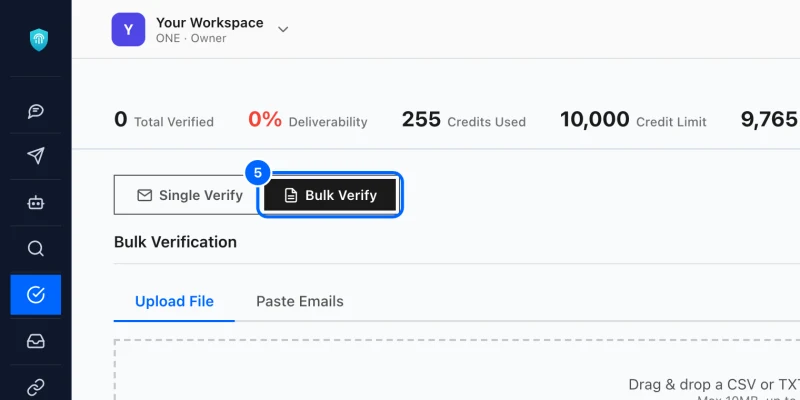Open the paper plane campaigns icon
800x400 pixels.
[x=36, y=156]
